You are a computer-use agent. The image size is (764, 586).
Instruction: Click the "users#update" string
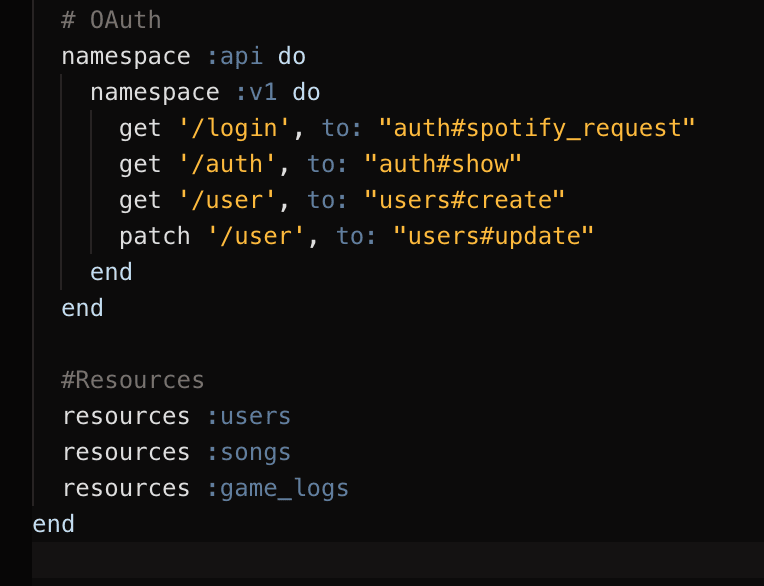(x=494, y=236)
